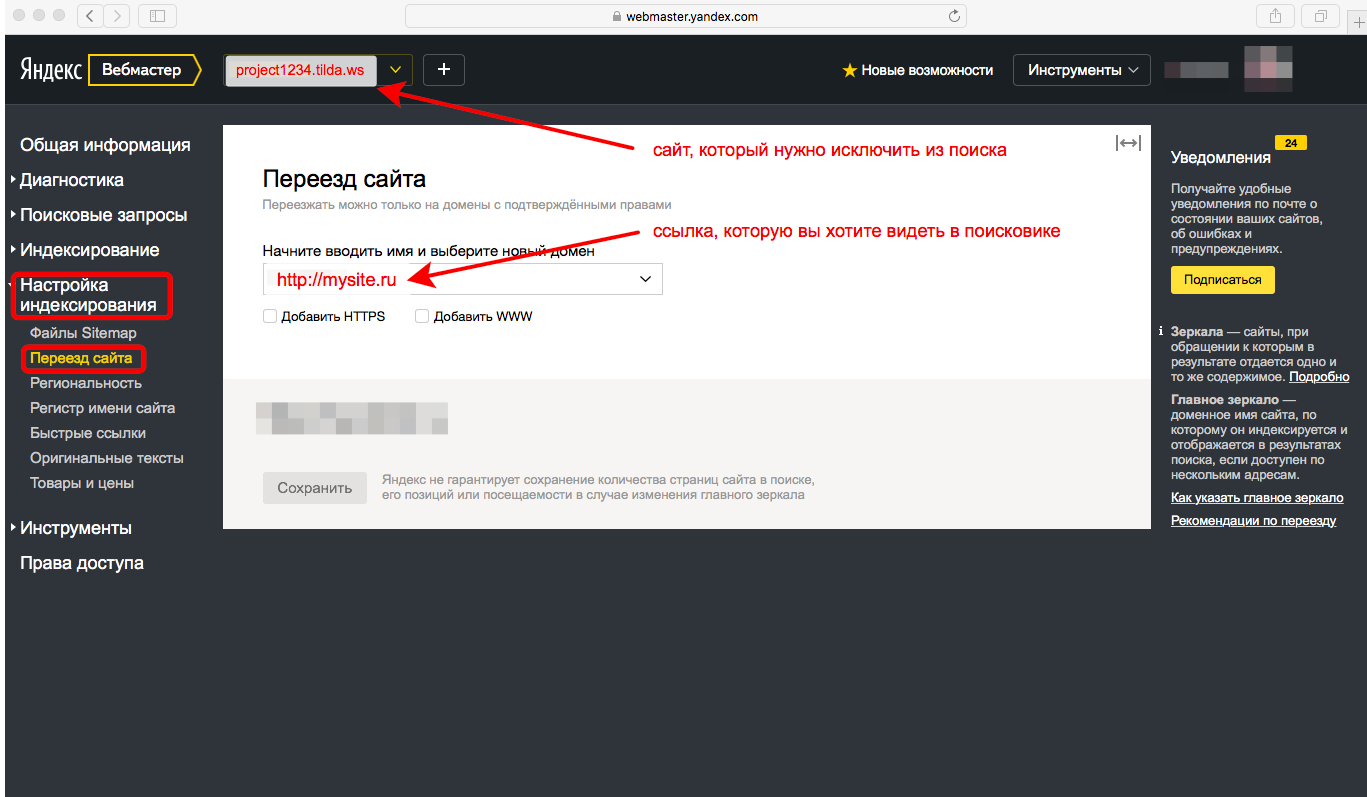Add a new site with plus button
1367x797 pixels.
444,70
